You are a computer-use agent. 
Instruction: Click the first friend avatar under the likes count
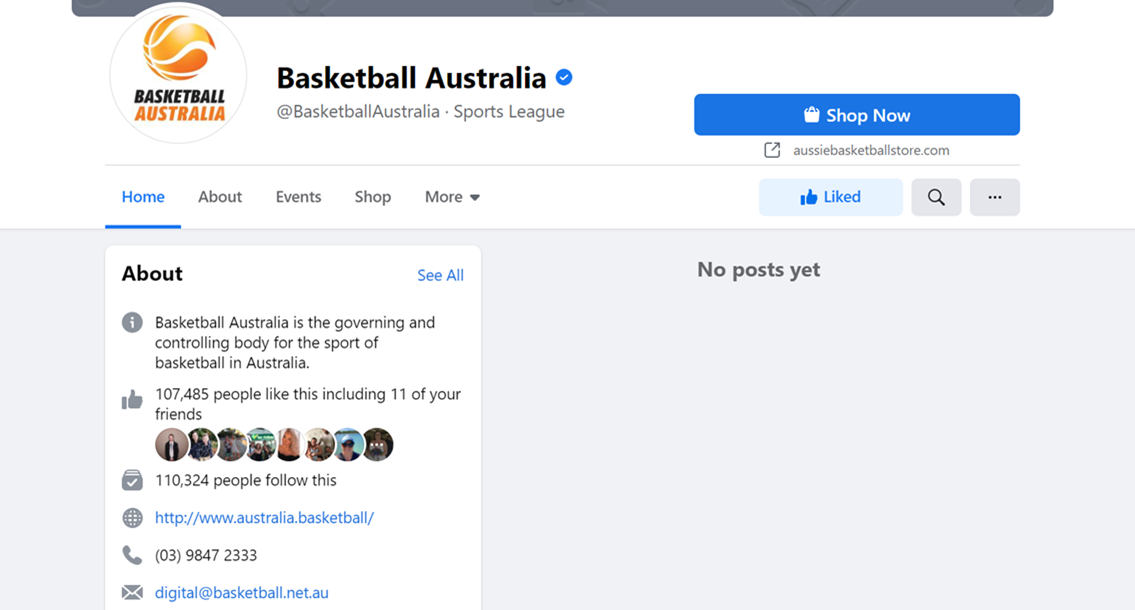[x=171, y=444]
